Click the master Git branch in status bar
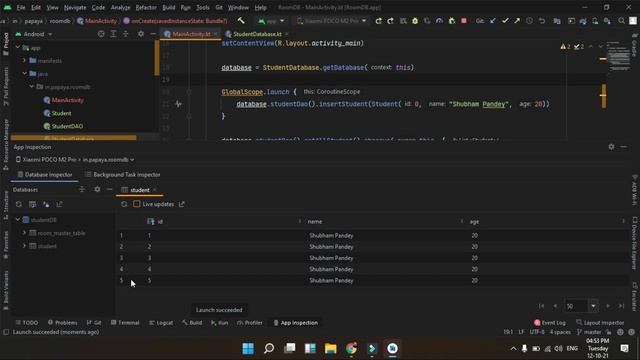 pyautogui.click(x=589, y=332)
